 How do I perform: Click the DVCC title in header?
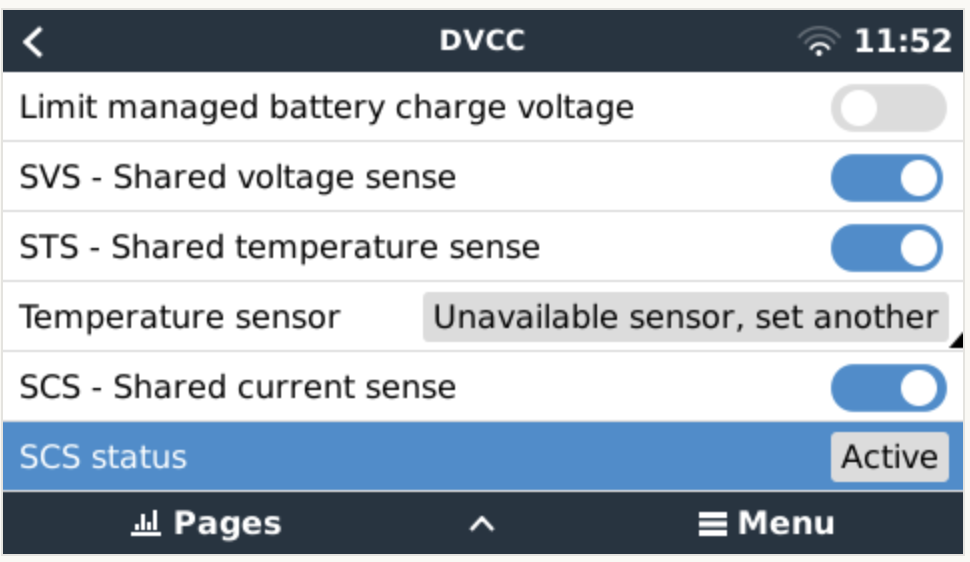pyautogui.click(x=482, y=42)
